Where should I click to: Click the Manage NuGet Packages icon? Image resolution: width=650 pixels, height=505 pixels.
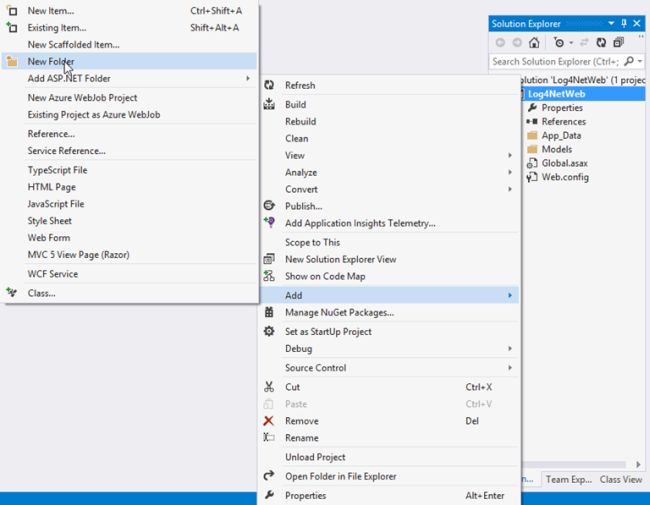click(x=269, y=312)
